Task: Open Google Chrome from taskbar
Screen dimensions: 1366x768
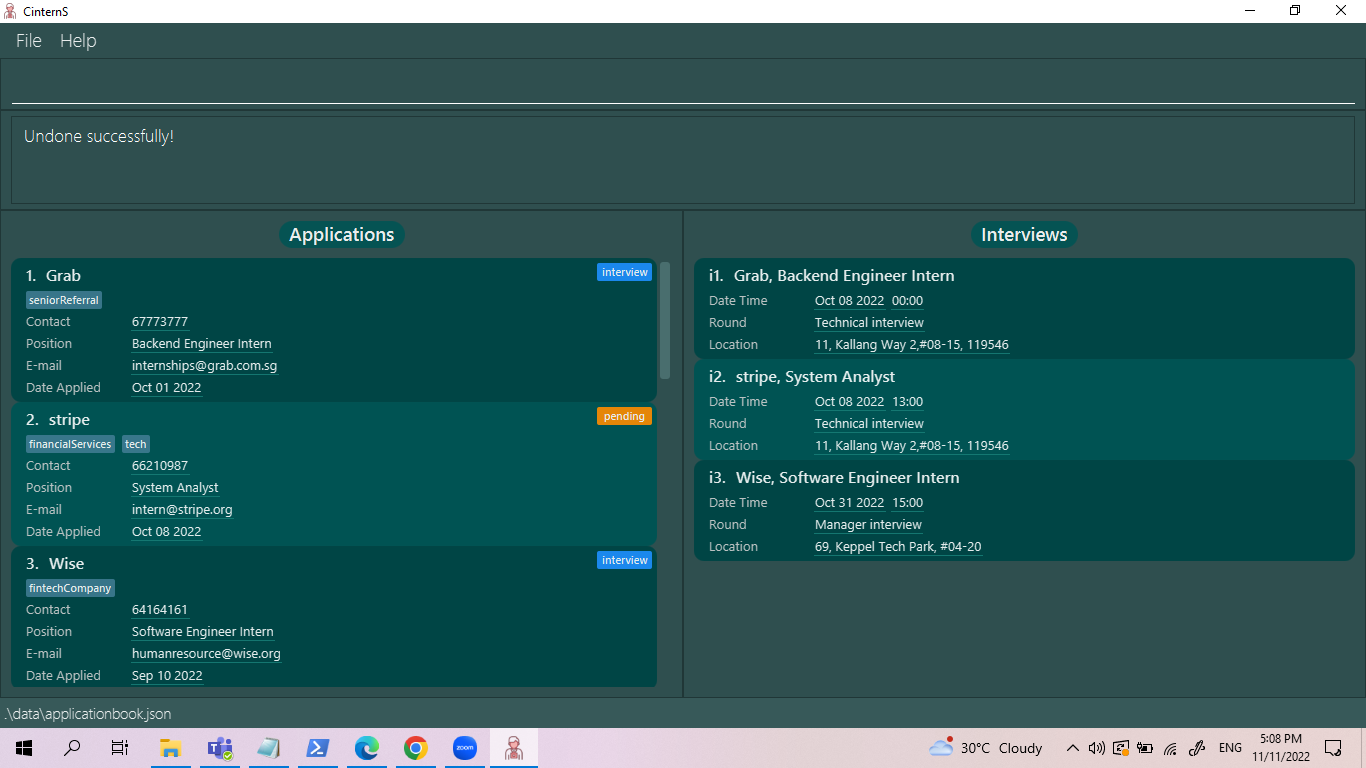Action: point(416,748)
